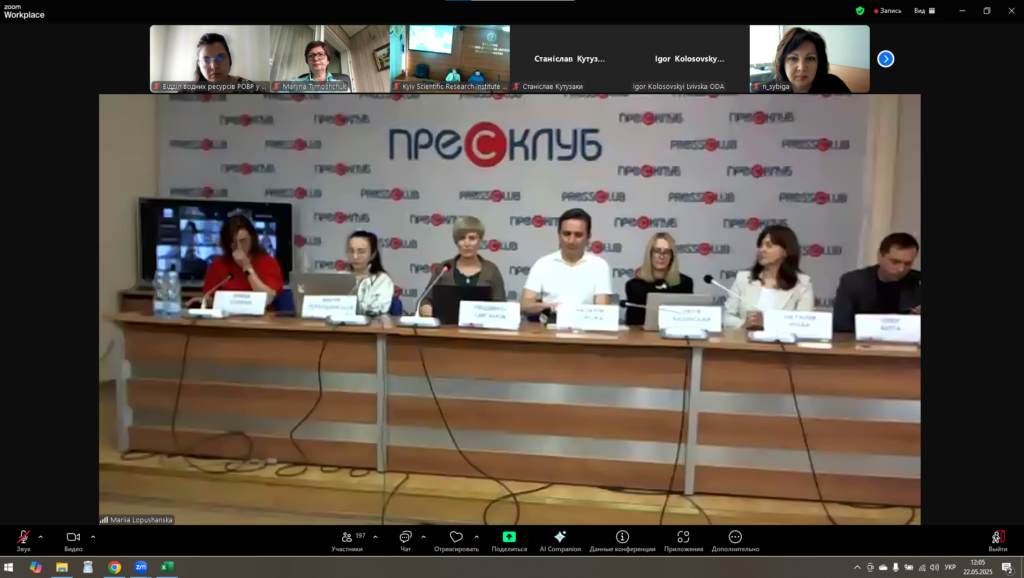Screen dimensions: 1024x578
Task: Expand the arrow next to Участники
Action: coord(375,537)
